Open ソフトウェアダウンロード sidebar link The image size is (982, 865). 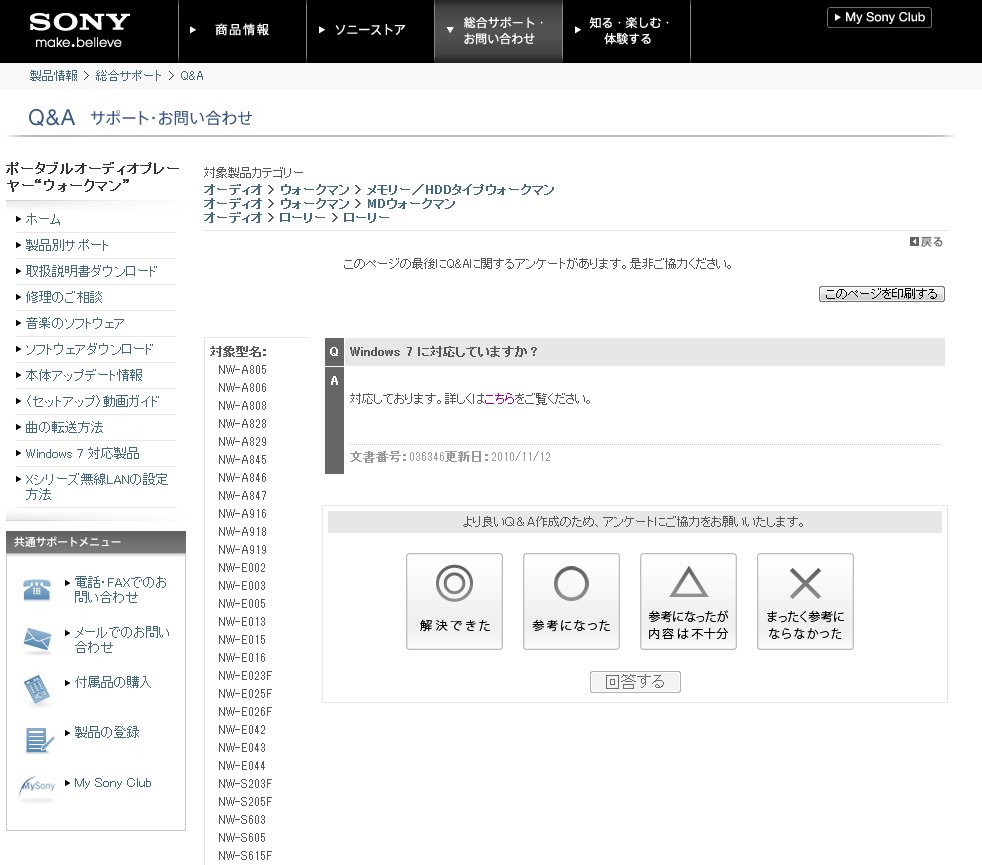(89, 350)
